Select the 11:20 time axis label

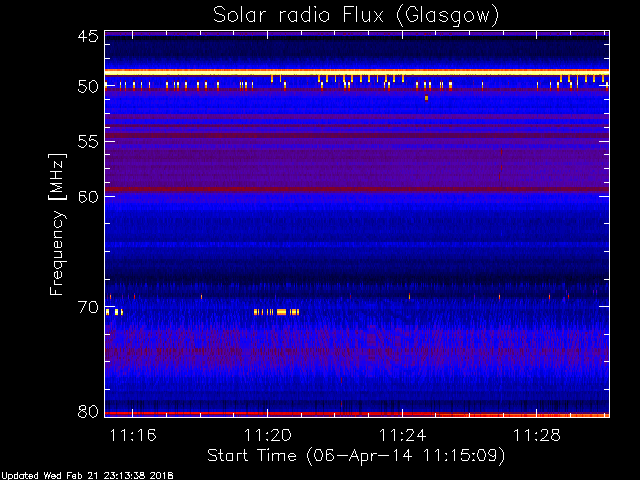[268, 435]
